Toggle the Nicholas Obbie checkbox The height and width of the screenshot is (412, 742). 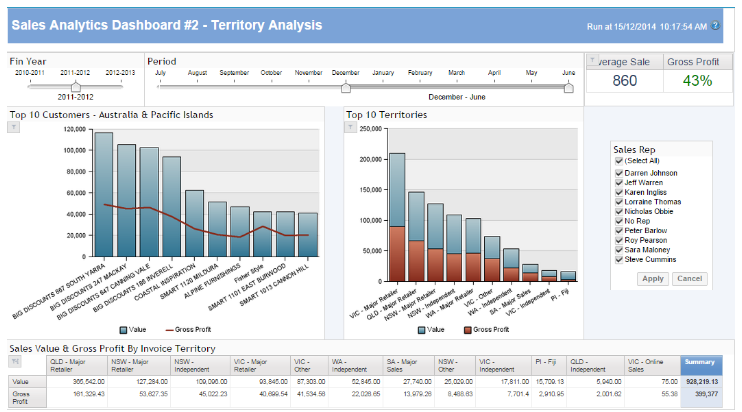[x=619, y=211]
